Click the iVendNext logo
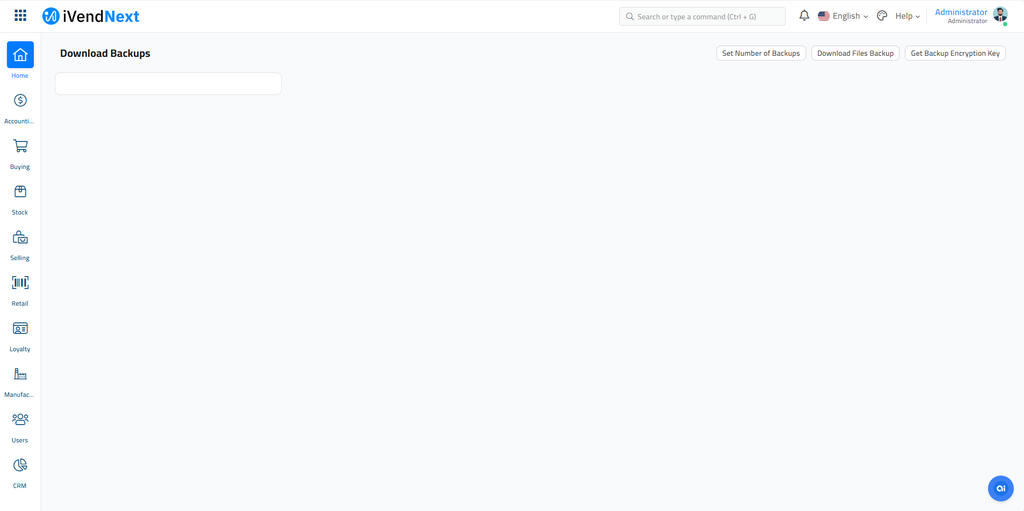The image size is (1024, 511). (91, 16)
